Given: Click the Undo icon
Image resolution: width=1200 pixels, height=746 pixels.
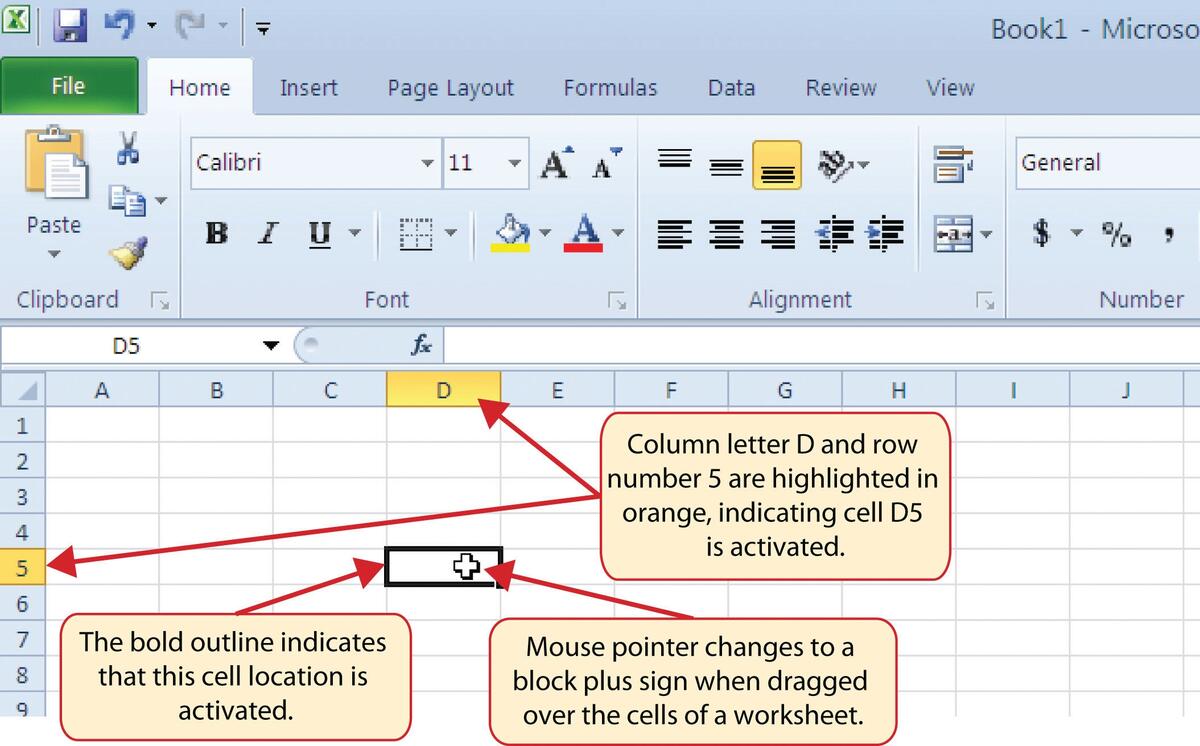Looking at the screenshot, I should [120, 25].
